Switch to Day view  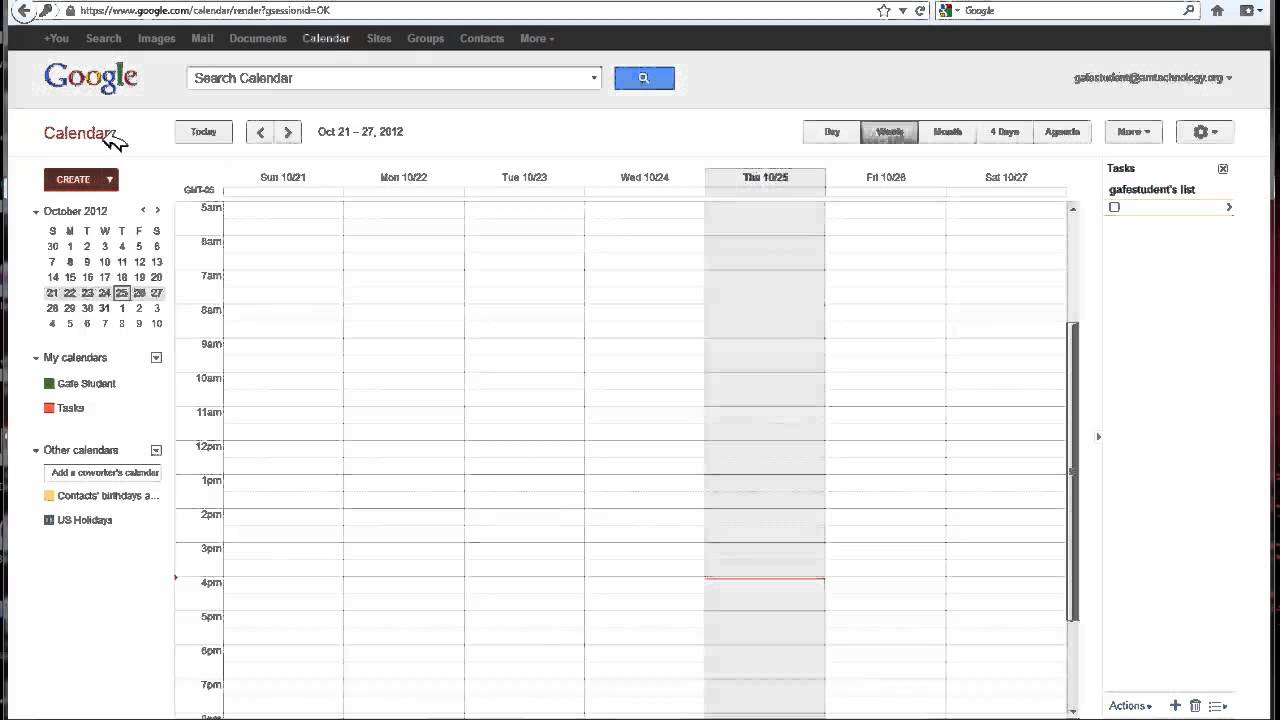pyautogui.click(x=832, y=132)
